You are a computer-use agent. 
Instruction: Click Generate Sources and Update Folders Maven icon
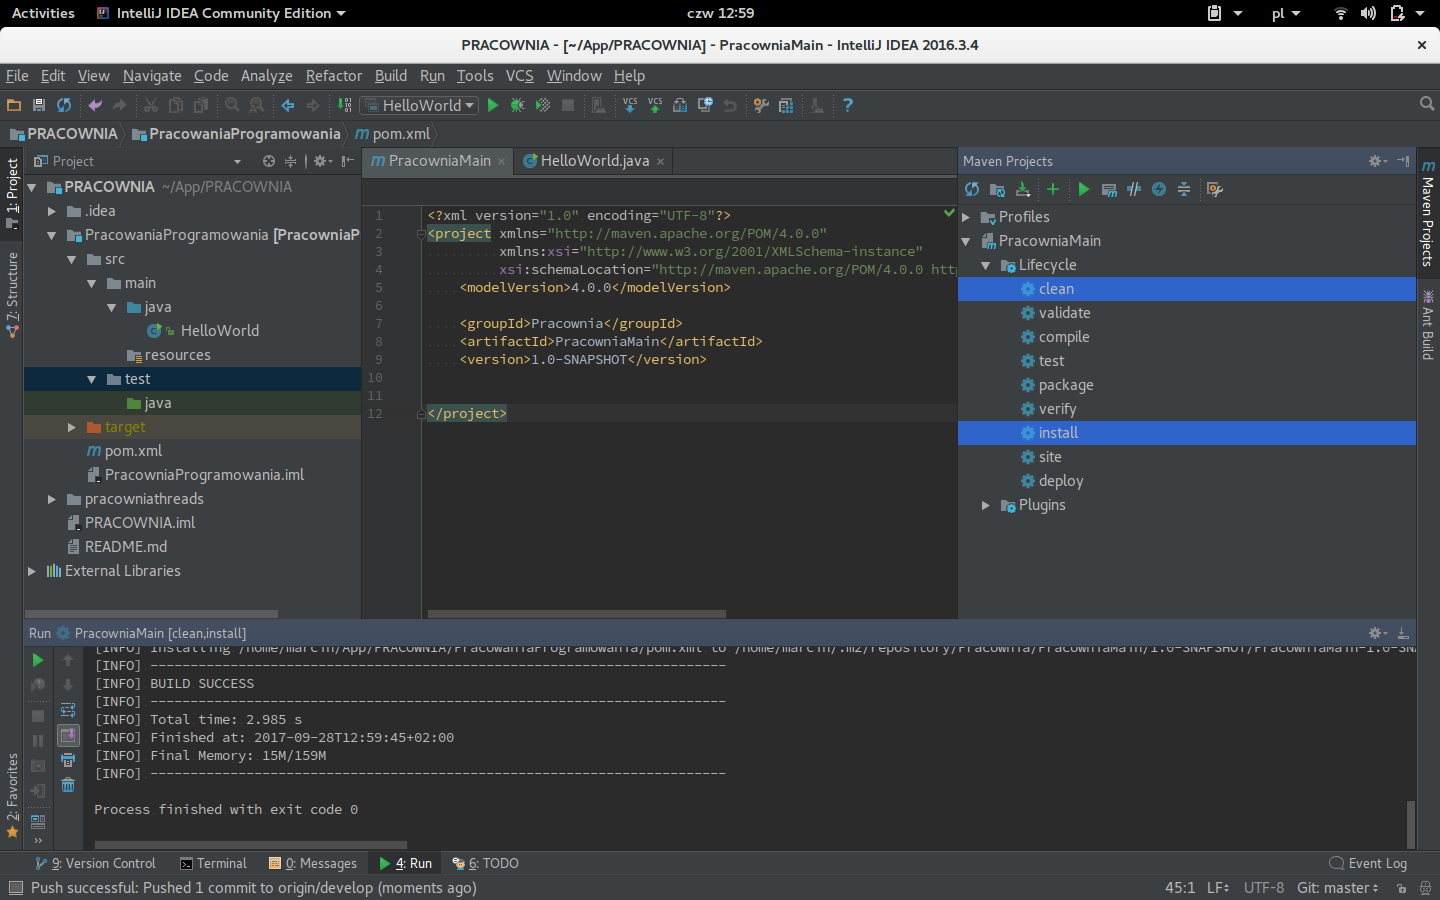coord(997,189)
